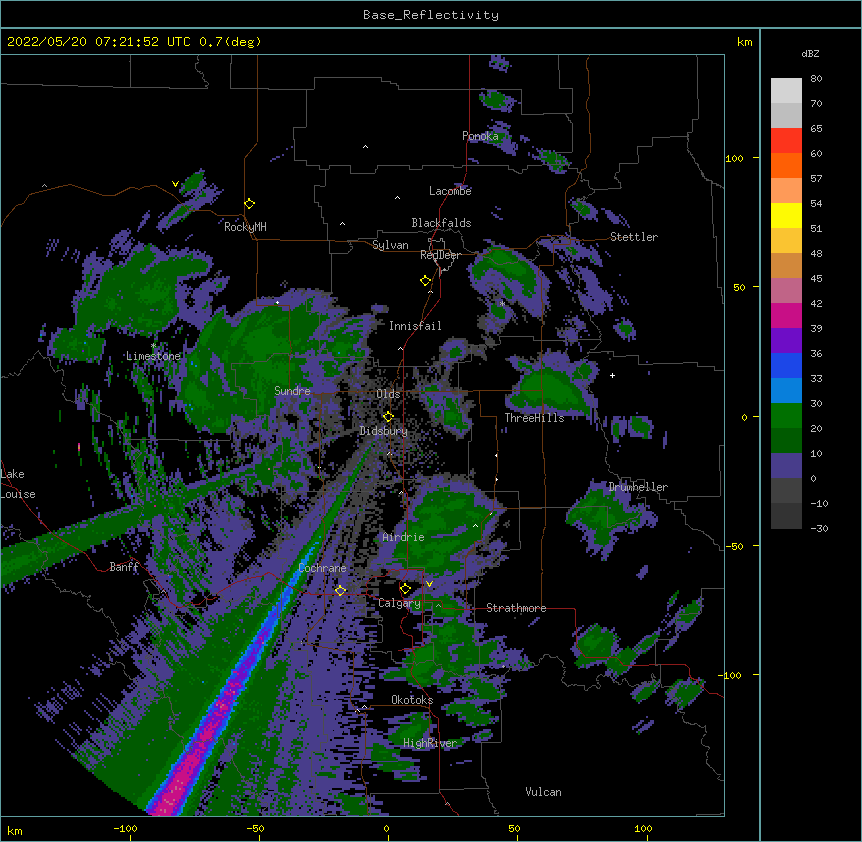Screen dimensions: 862x842
Task: Click the km unit label at bottom left
Action: pos(15,831)
